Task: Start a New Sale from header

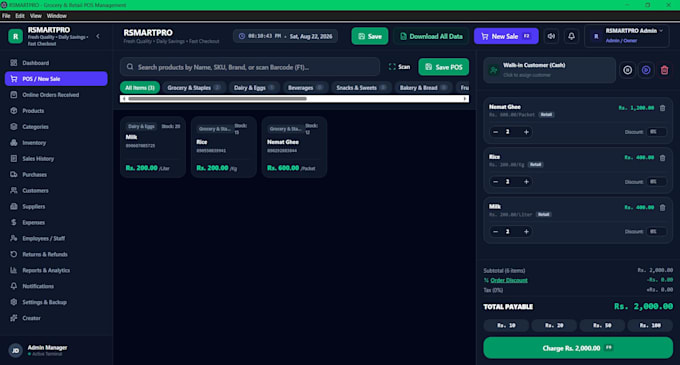Action: point(506,36)
